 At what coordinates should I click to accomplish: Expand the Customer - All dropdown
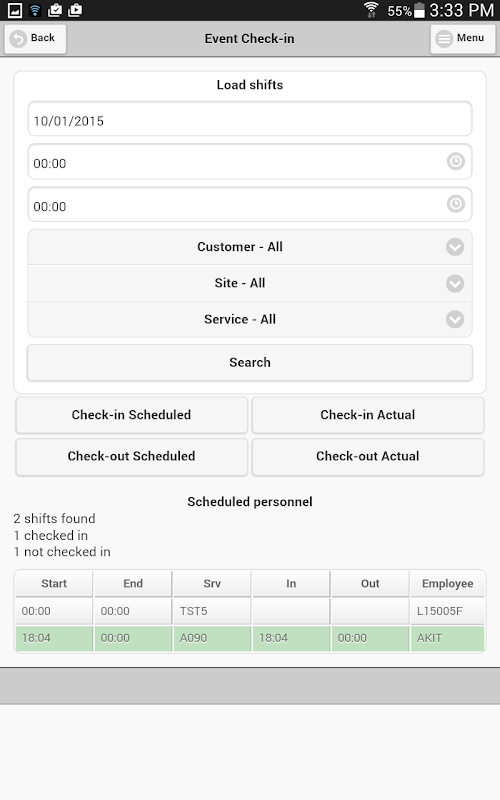tap(249, 247)
